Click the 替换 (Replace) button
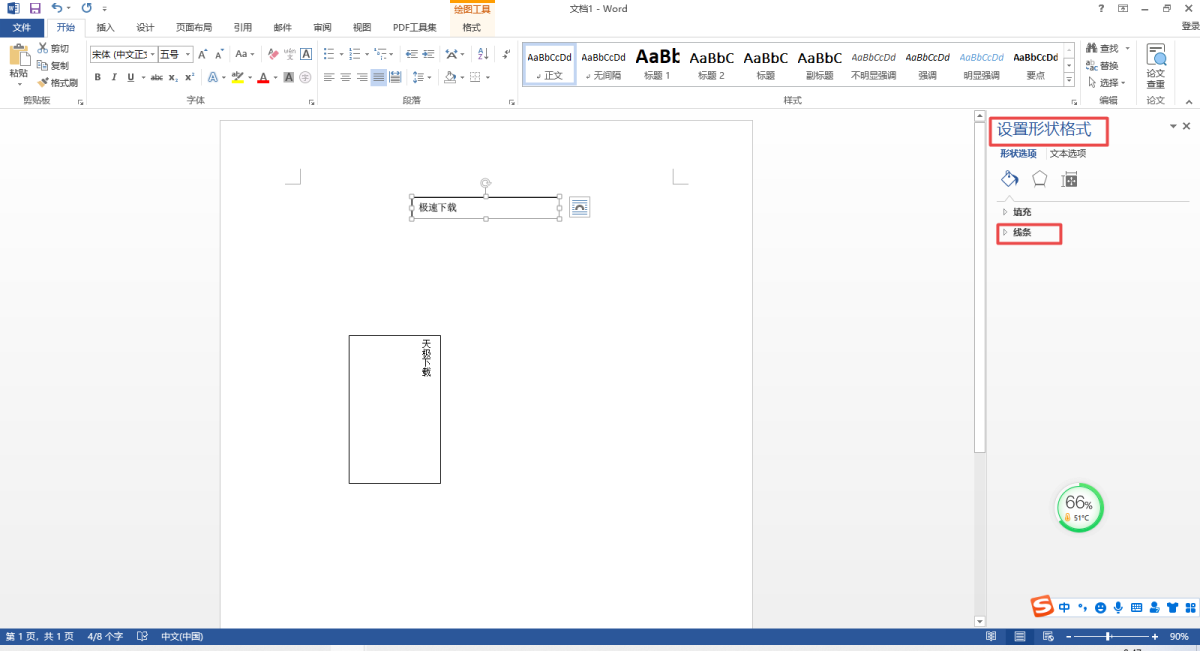This screenshot has height=651, width=1200. click(1108, 65)
